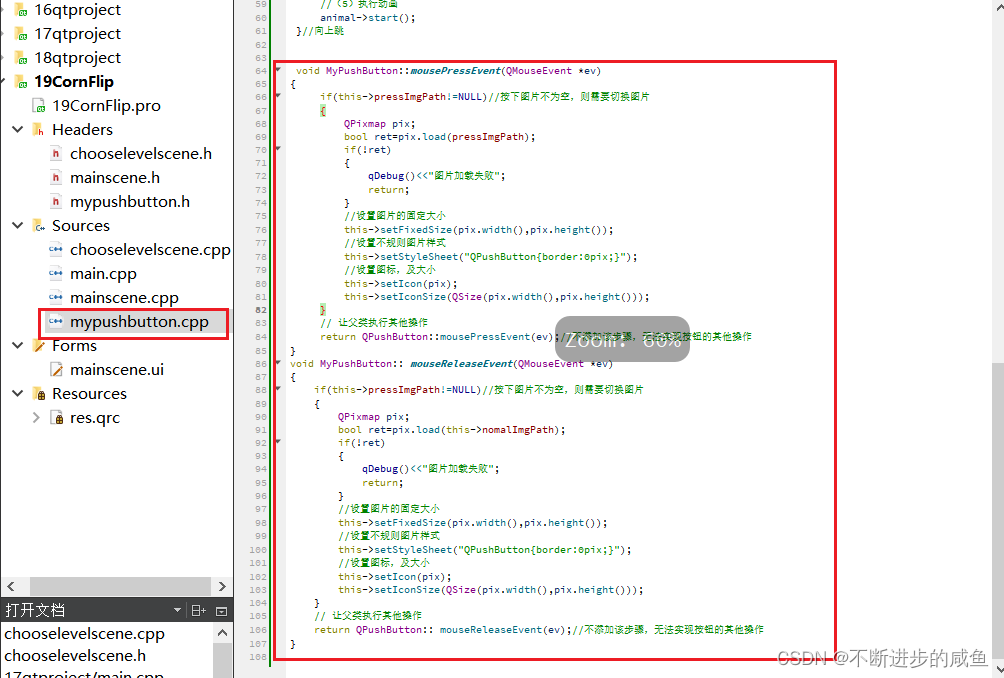Viewport: 1004px width, 678px height.
Task: Click bool ret=pix.load(this->nomalImgPath); line
Action: tap(451, 430)
